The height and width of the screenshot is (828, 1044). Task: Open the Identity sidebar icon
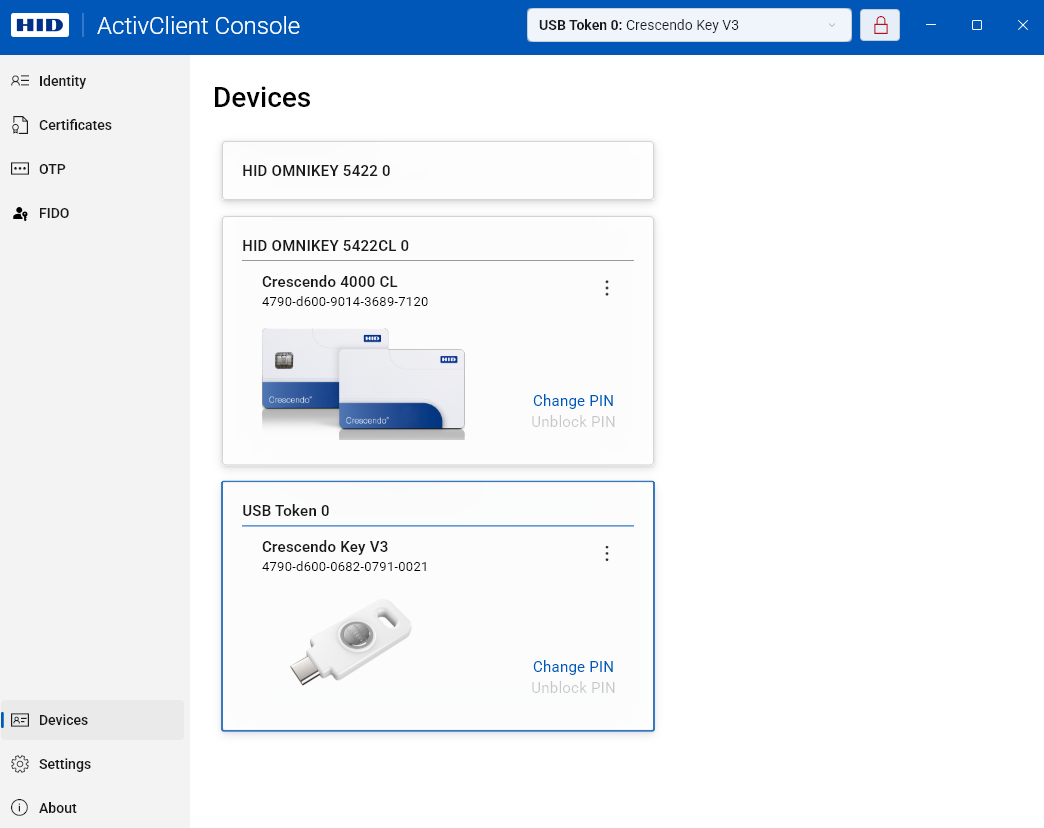20,81
